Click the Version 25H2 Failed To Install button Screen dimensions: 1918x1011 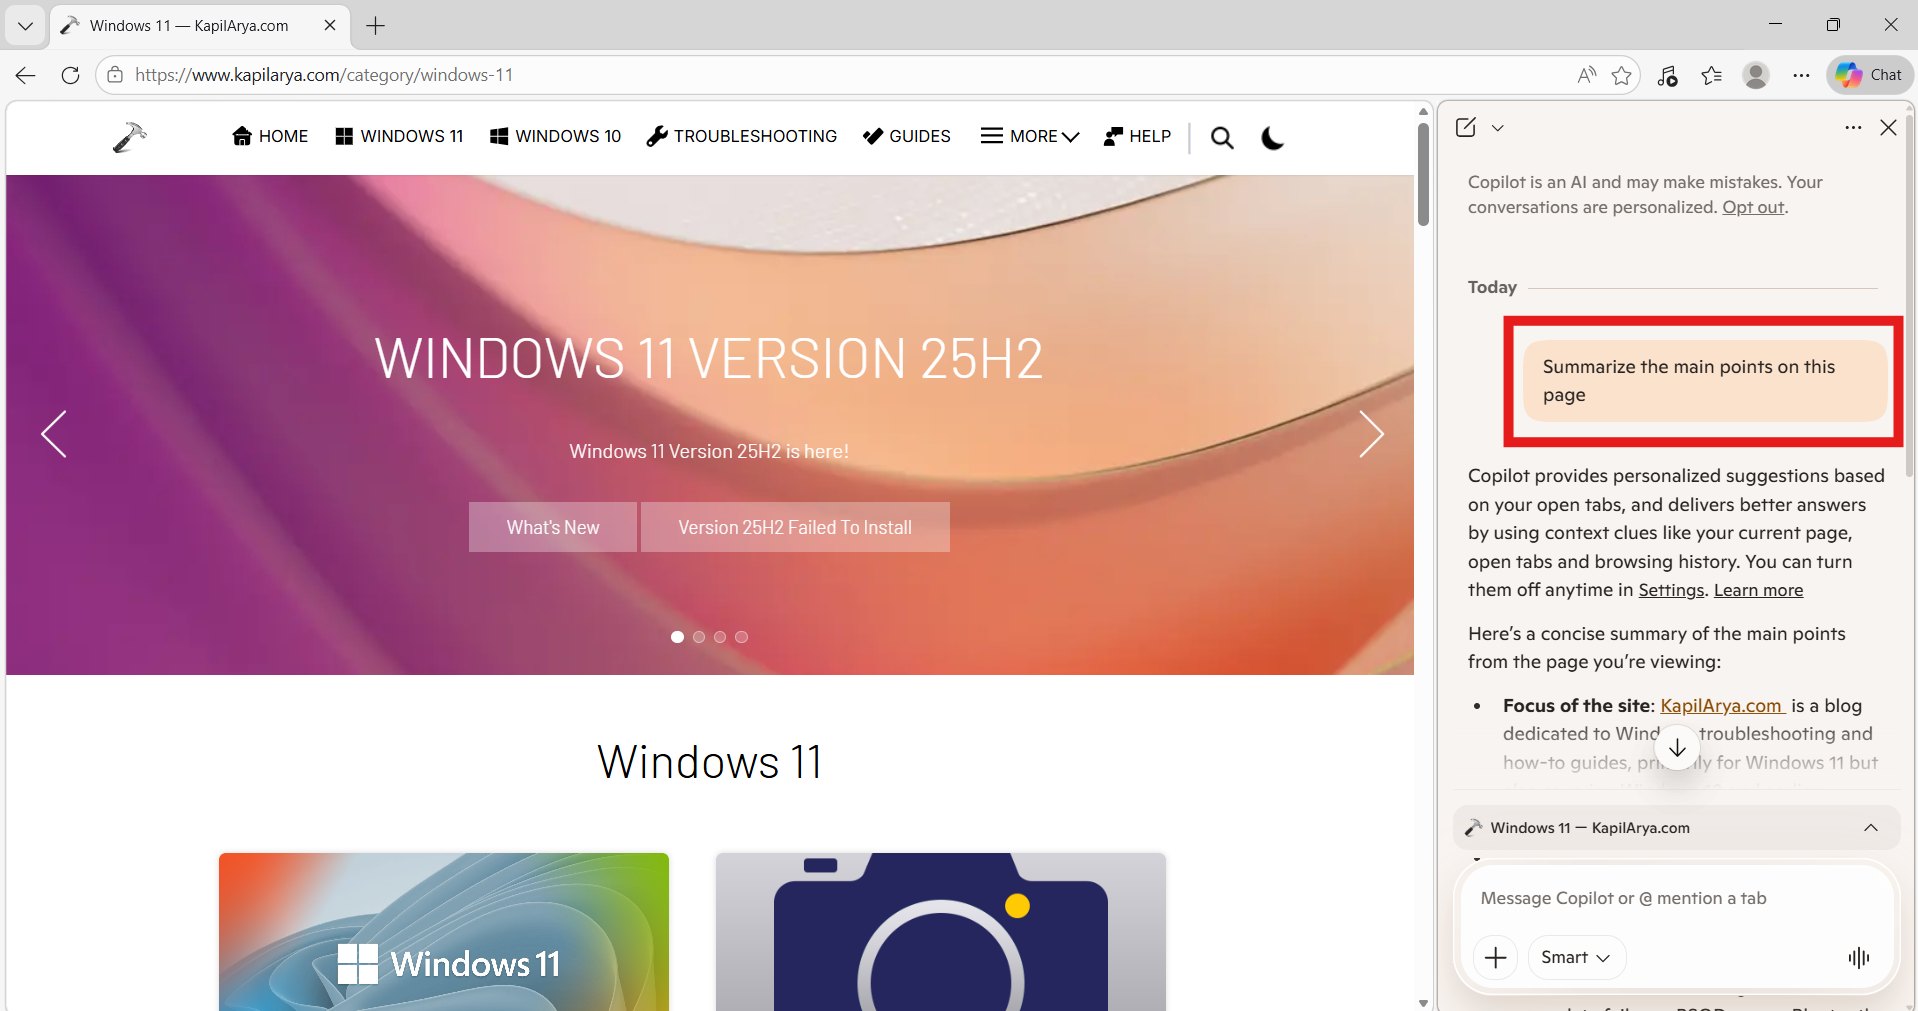[795, 527]
